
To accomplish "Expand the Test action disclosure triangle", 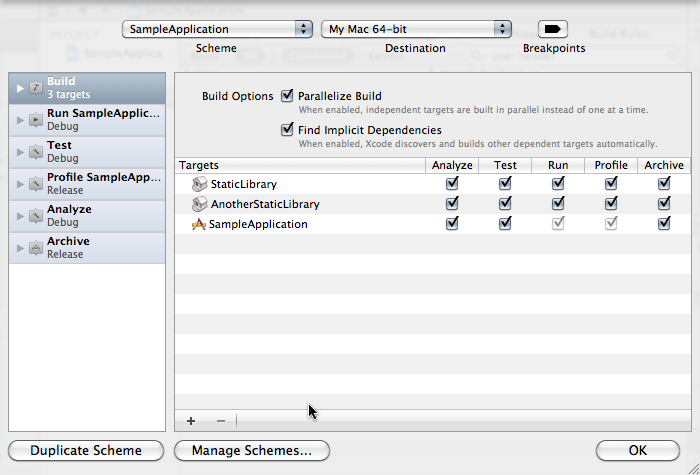I will click(20, 152).
